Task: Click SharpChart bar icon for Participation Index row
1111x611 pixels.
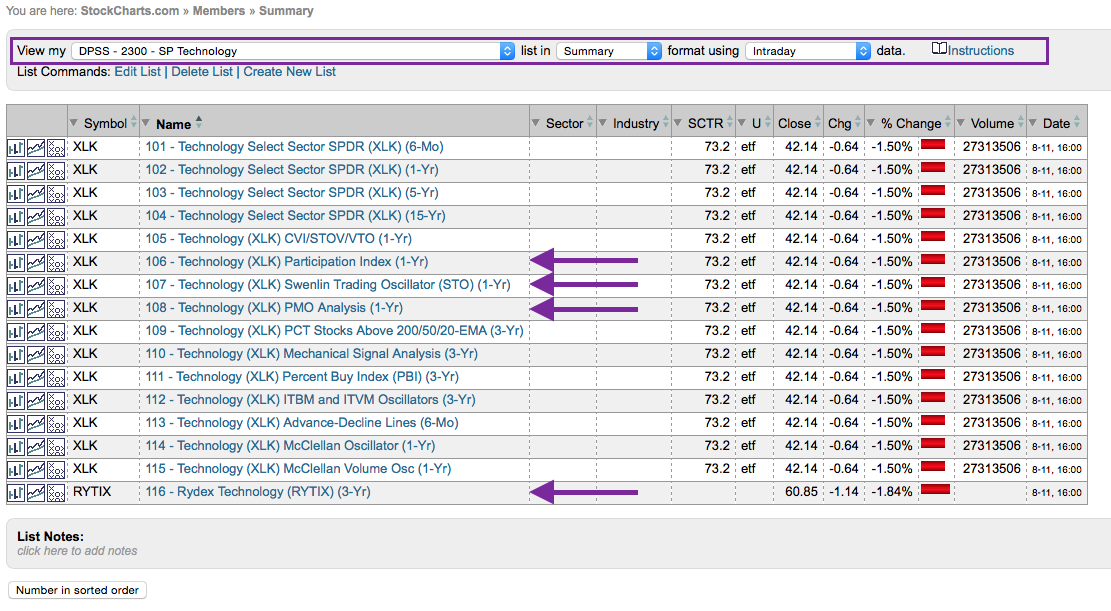Action: 16,262
